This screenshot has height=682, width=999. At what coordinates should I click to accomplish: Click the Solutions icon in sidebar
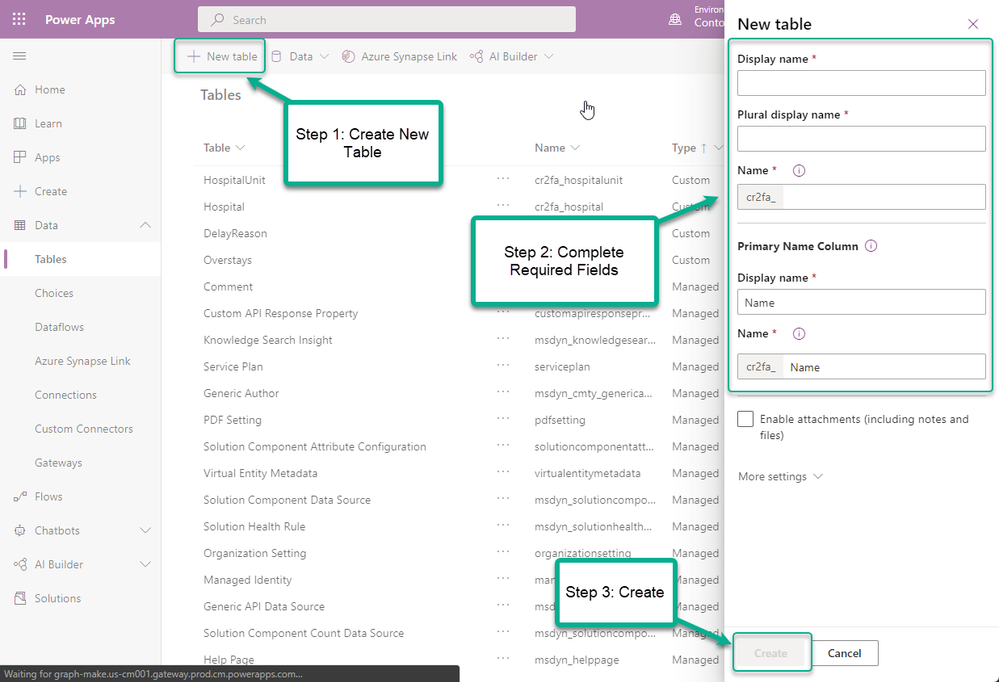20,598
